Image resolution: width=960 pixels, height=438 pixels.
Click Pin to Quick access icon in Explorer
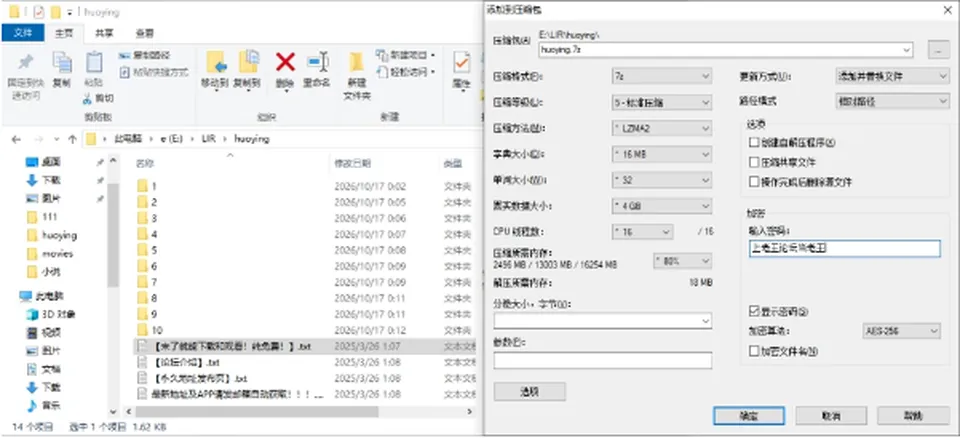(25, 62)
